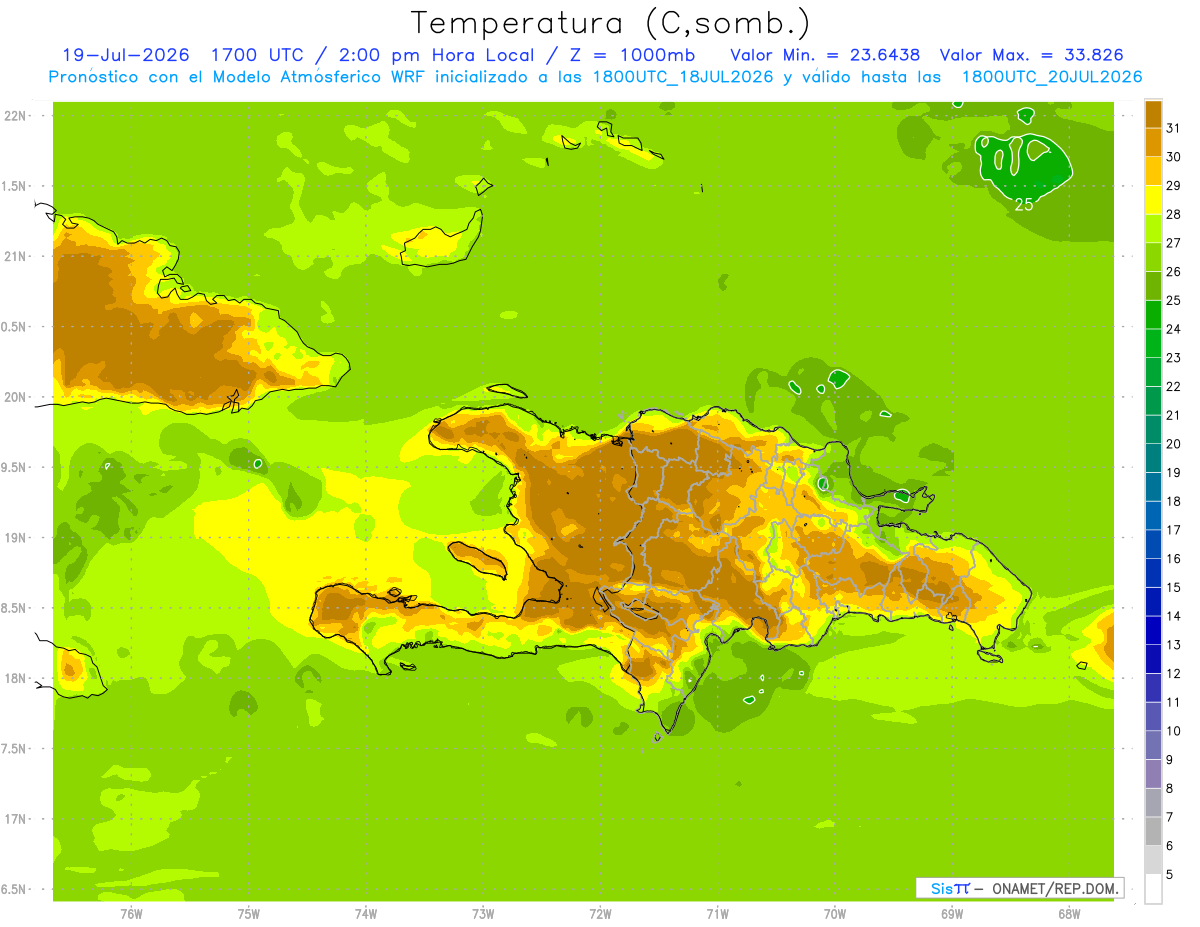
Task: Click the "72W" longitude axis label
Action: click(601, 914)
